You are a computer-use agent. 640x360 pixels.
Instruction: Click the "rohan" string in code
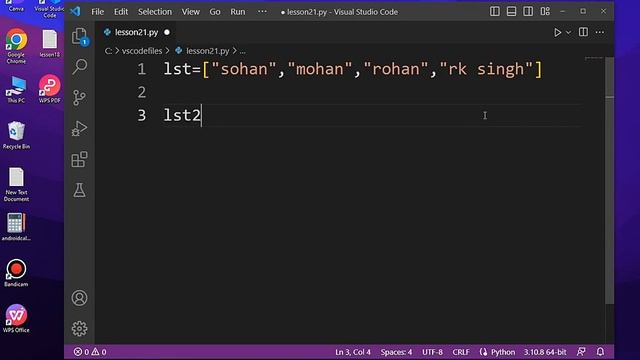pyautogui.click(x=396, y=69)
